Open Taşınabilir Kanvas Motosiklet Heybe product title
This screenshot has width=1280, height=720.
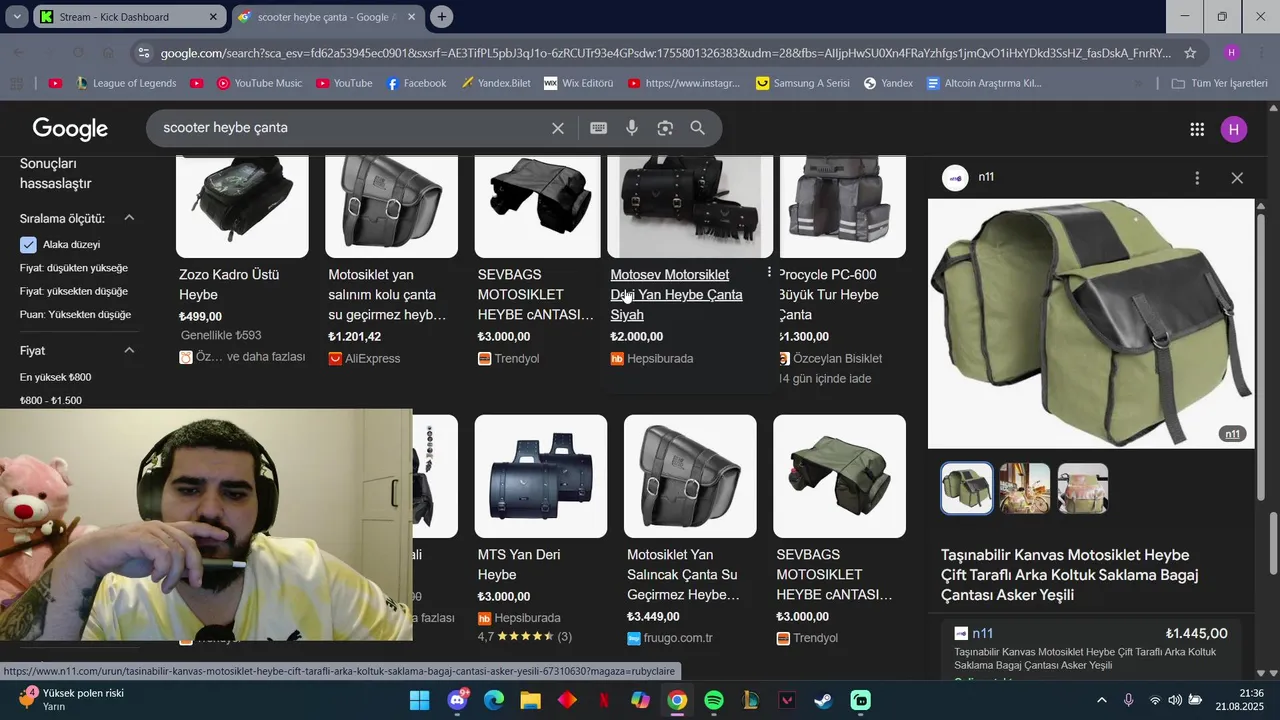coord(1070,575)
